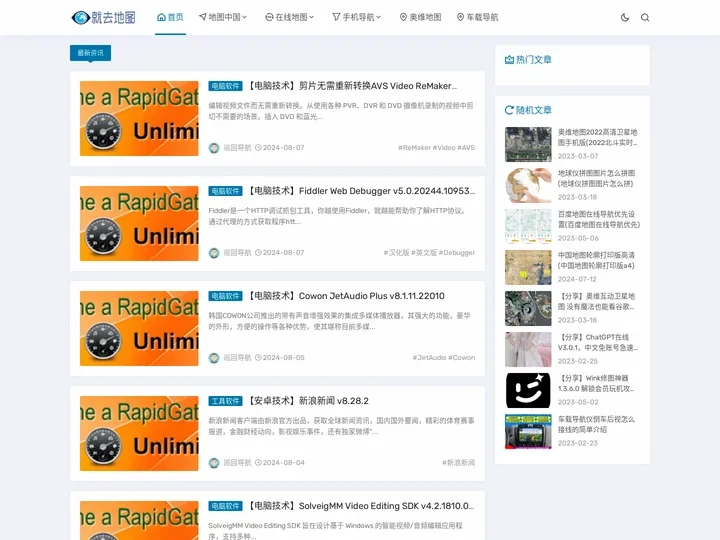The height and width of the screenshot is (540, 720).
Task: Click Fiddler Web Debugger article thumbnail
Action: coord(139,223)
